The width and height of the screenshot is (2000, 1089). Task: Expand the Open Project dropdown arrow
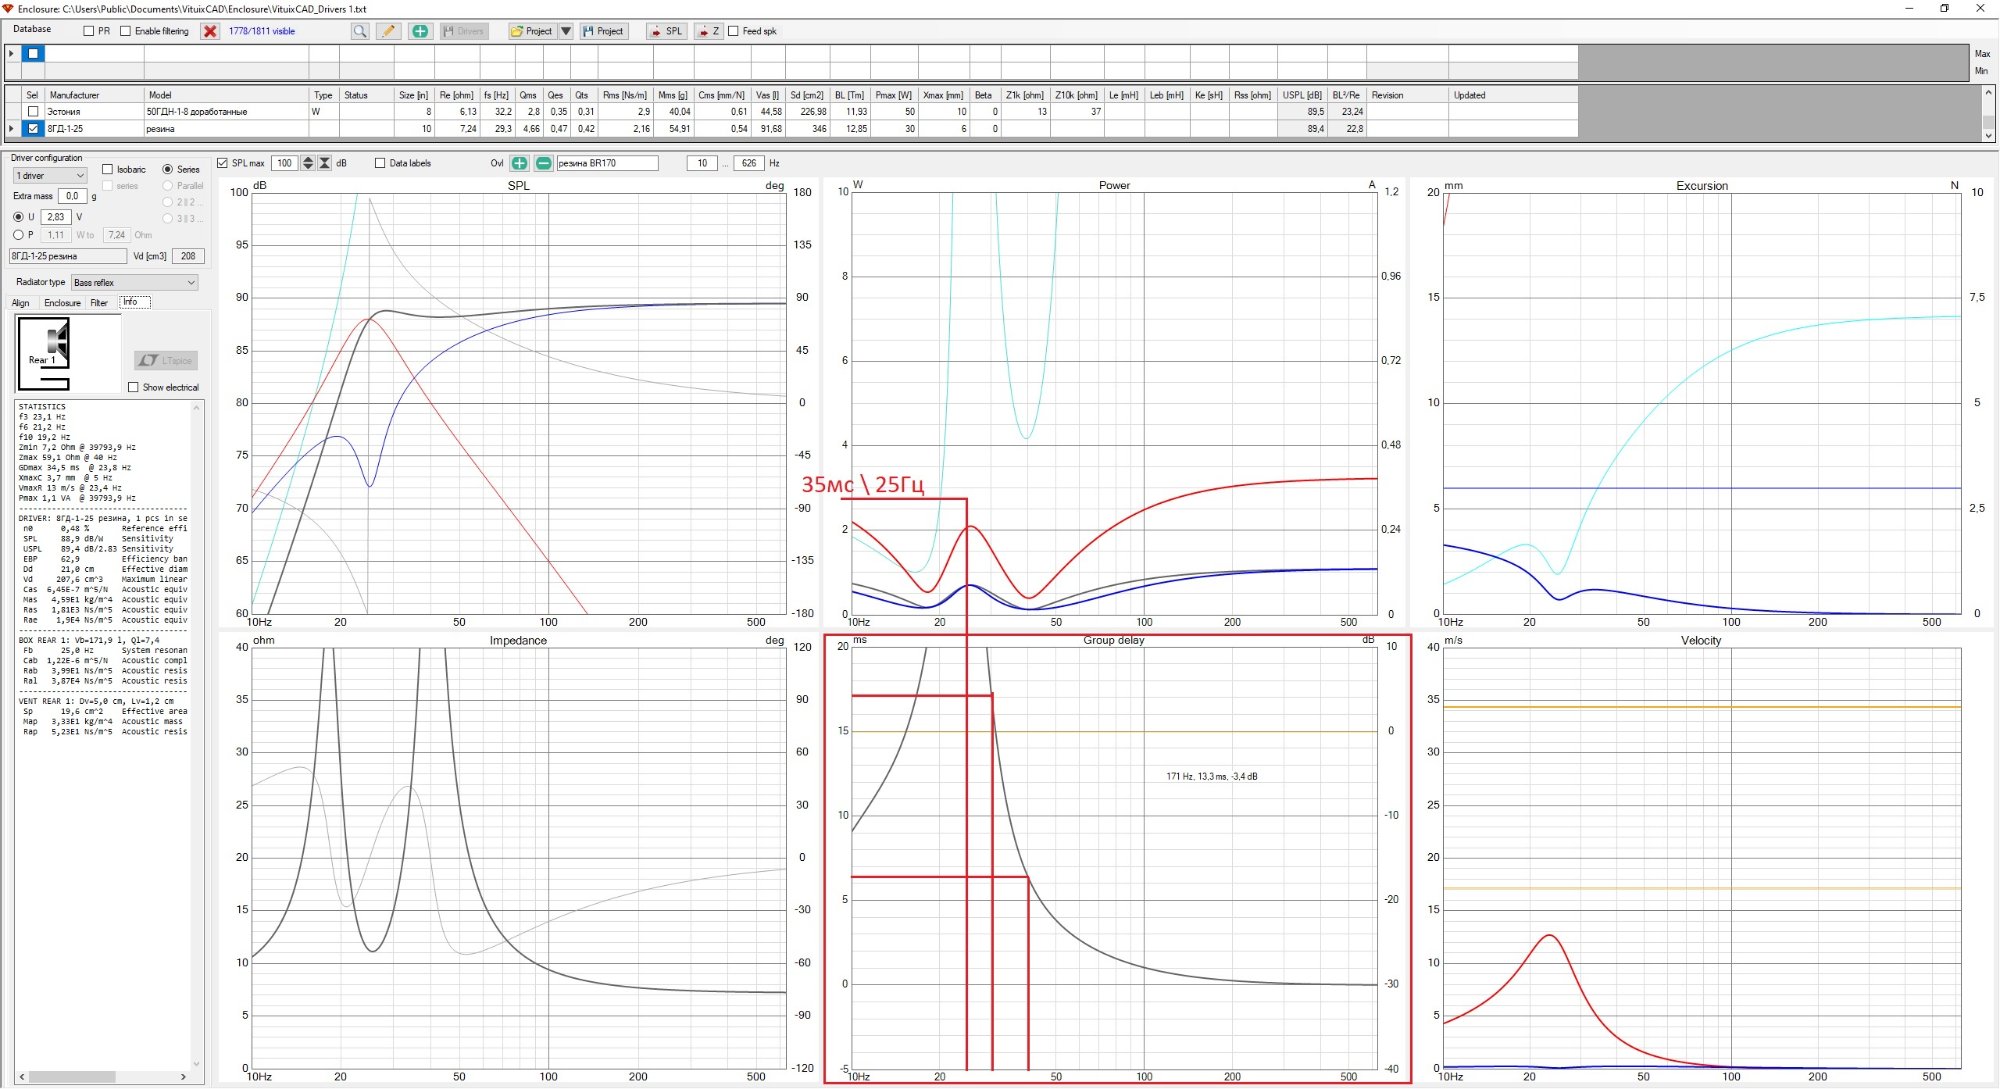(566, 31)
